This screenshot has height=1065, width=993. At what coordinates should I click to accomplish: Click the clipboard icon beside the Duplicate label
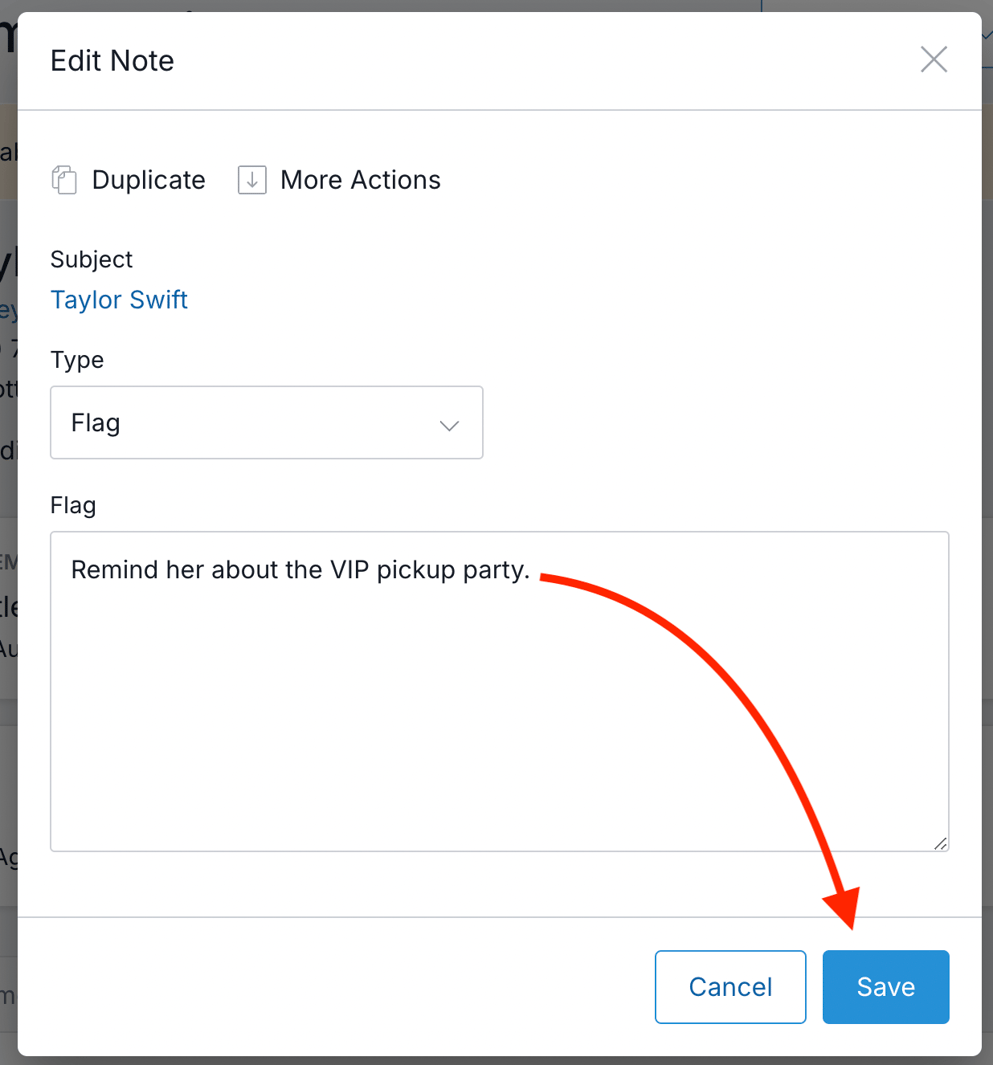[x=64, y=180]
